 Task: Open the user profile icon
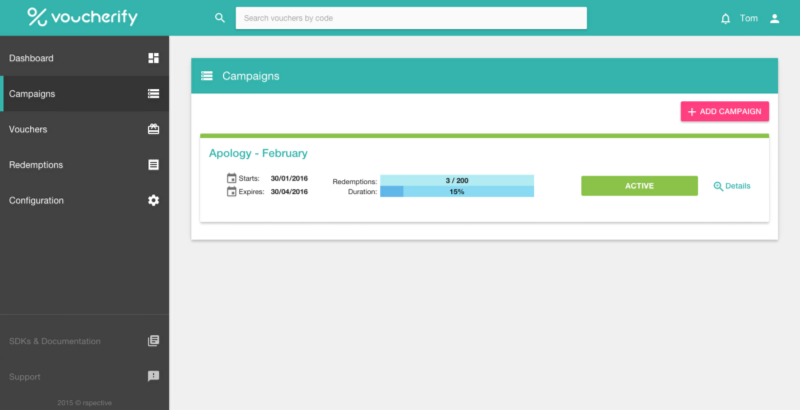[x=774, y=18]
